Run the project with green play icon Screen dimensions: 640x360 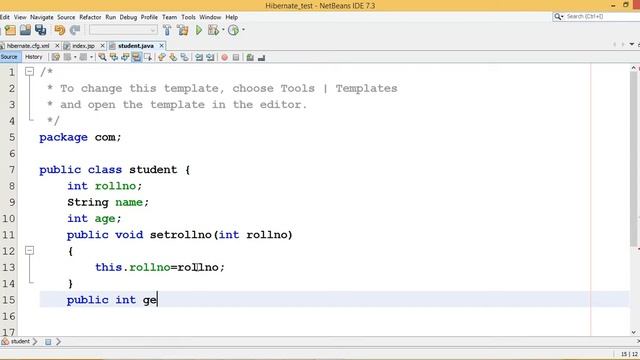click(x=199, y=30)
